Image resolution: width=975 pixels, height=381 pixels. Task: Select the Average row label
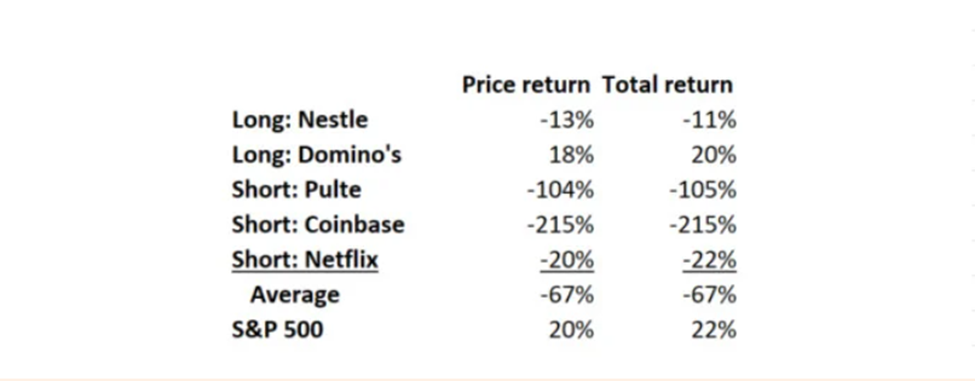[x=295, y=294]
